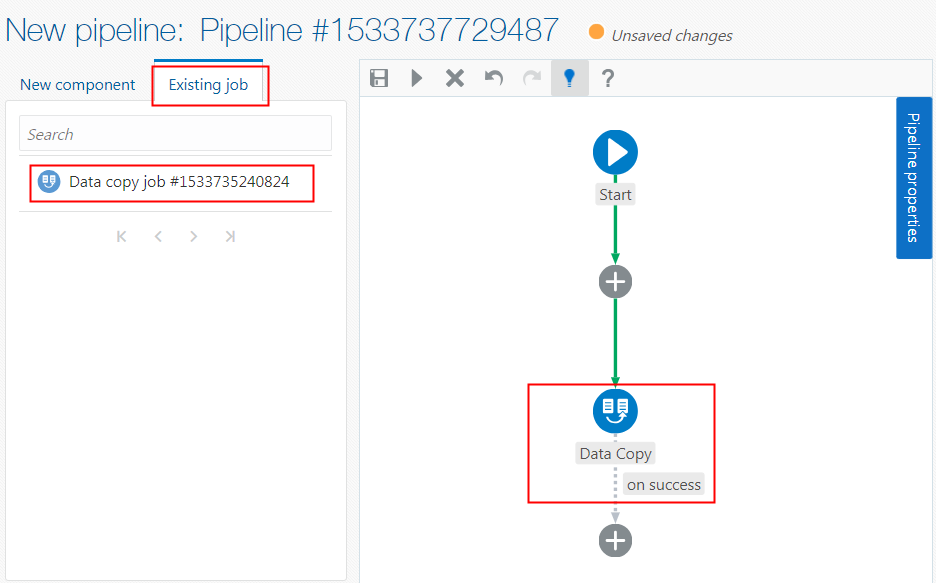The height and width of the screenshot is (583, 936).
Task: Click the on success connector label
Action: click(663, 484)
